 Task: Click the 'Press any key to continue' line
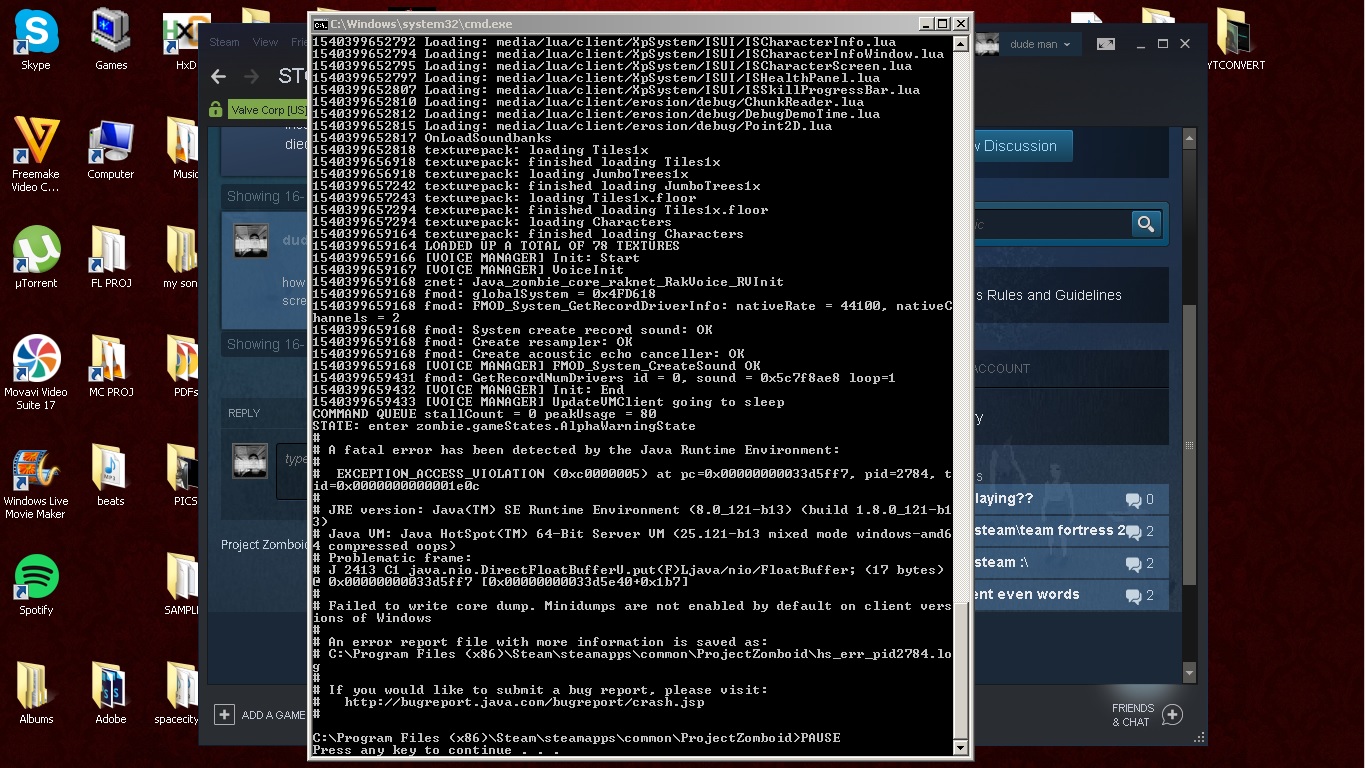[x=436, y=750]
